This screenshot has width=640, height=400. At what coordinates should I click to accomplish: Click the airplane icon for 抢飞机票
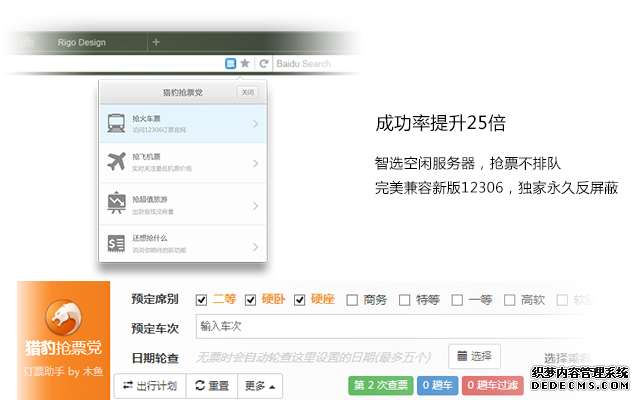[x=116, y=162]
